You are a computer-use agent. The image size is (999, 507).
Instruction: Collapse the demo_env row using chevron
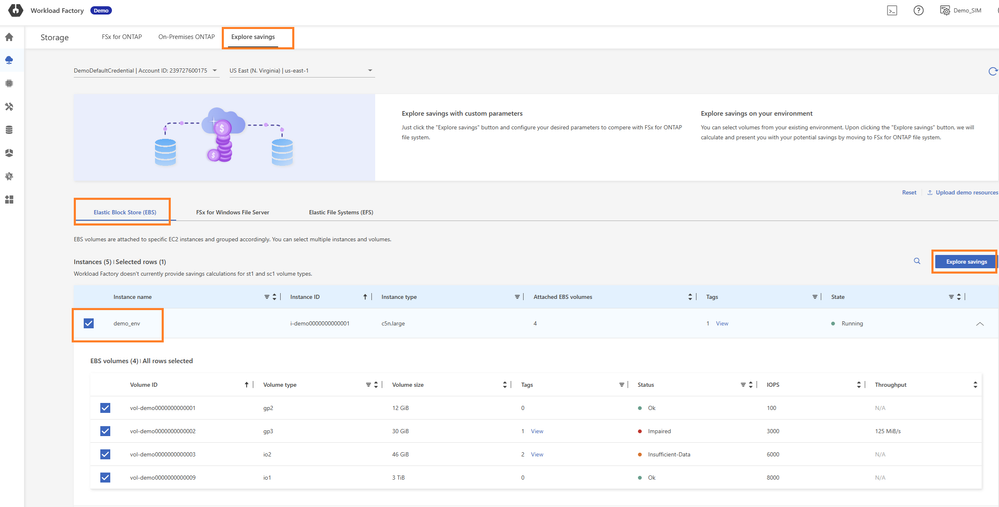click(979, 324)
